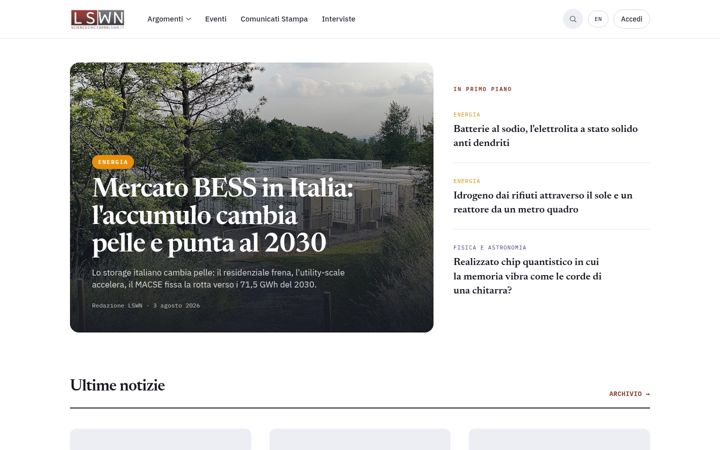Image resolution: width=720 pixels, height=450 pixels.
Task: Go to Comunicati Stampa
Action: pyautogui.click(x=274, y=19)
